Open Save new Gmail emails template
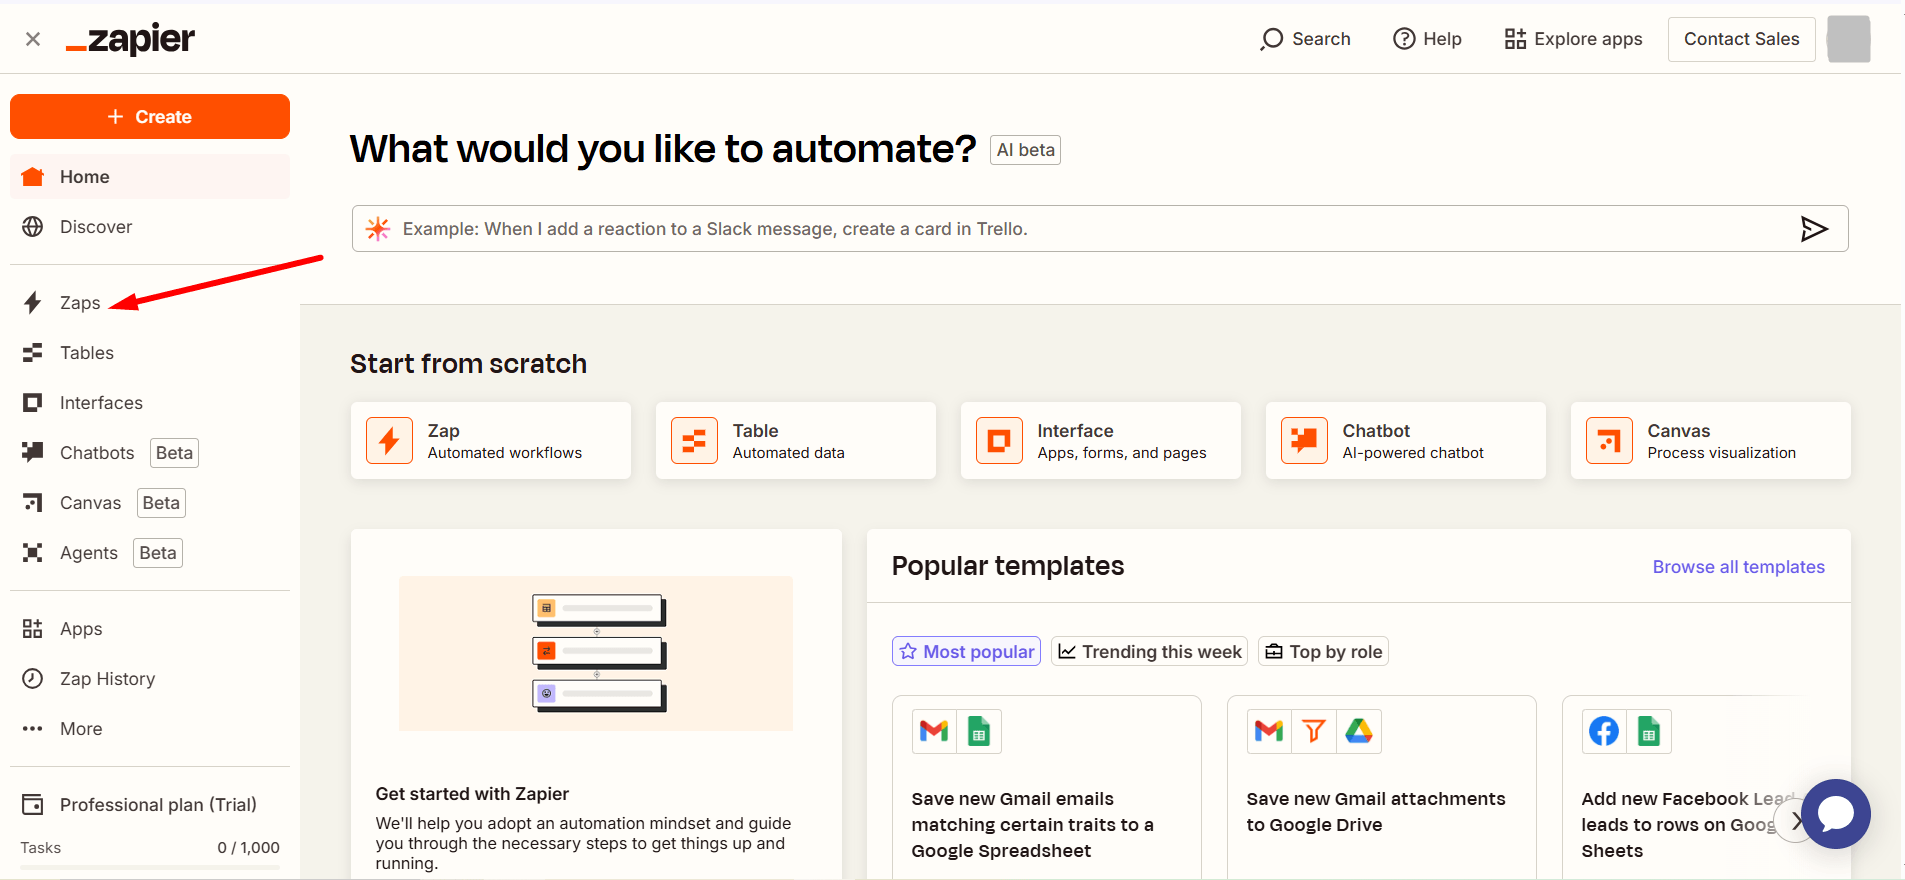 pyautogui.click(x=1047, y=788)
